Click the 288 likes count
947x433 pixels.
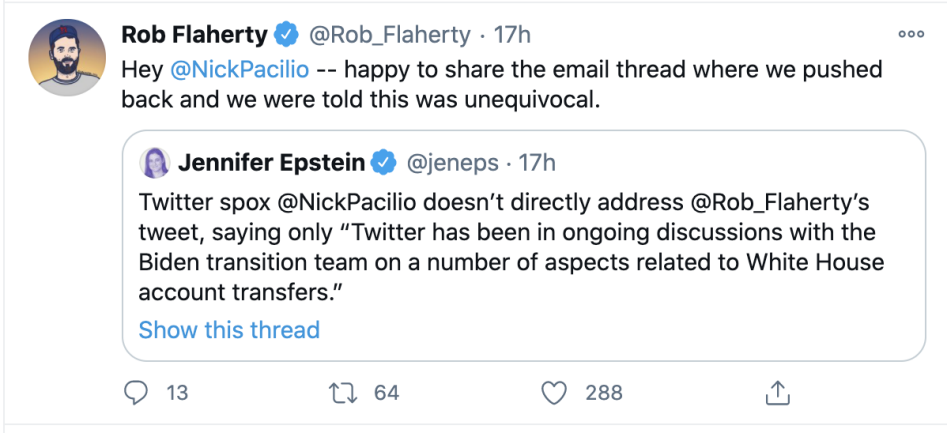pos(604,393)
